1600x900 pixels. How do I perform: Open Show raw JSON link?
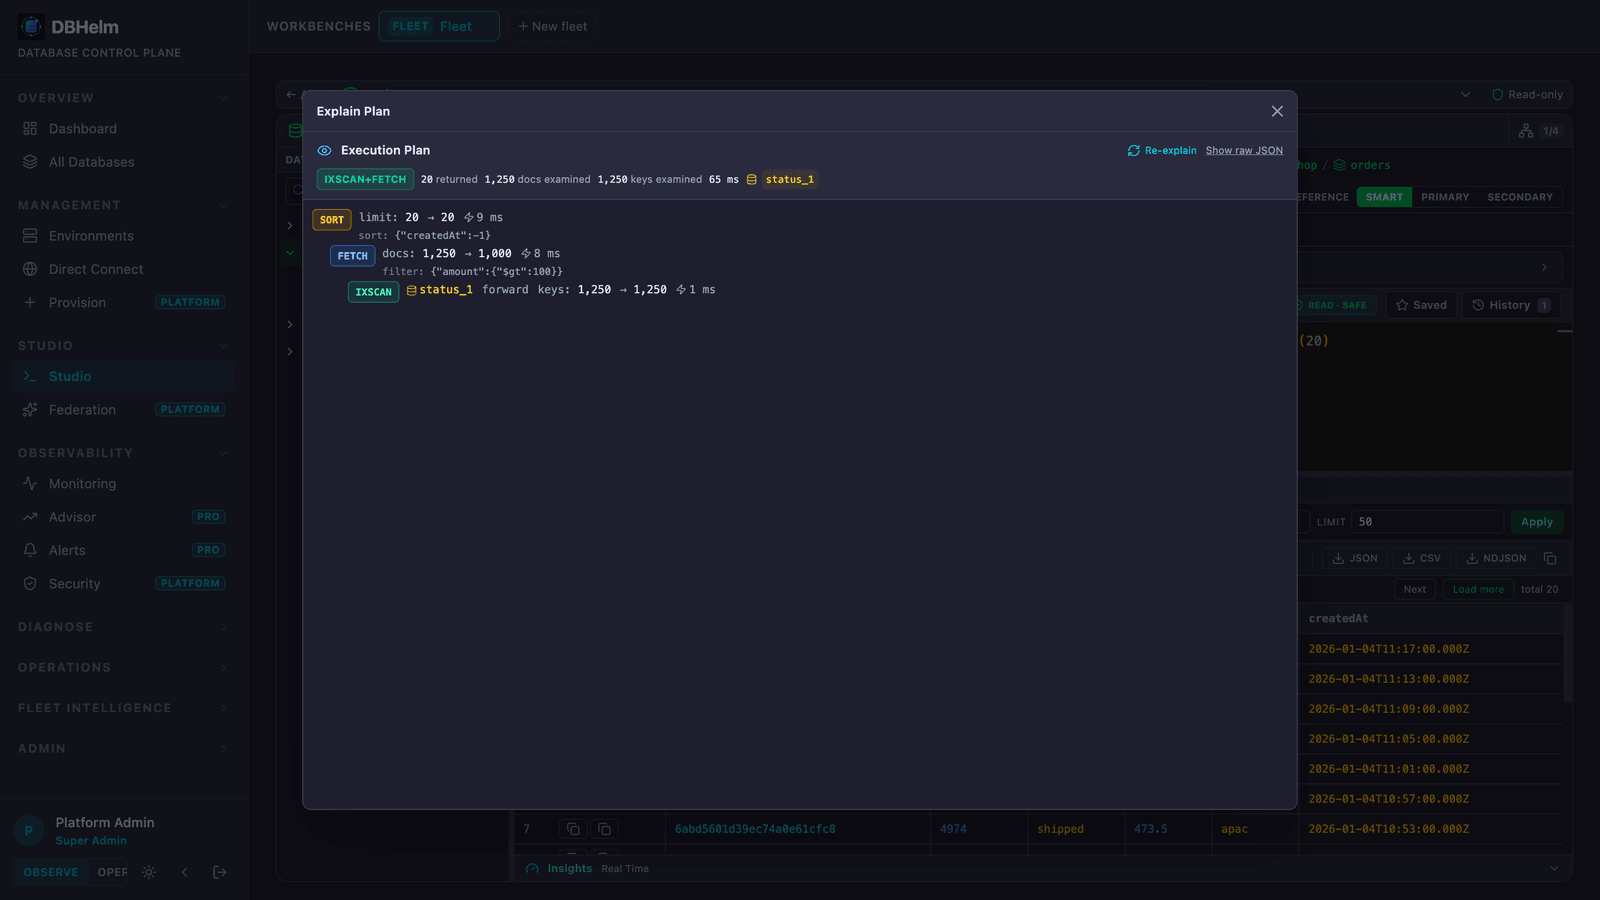1244,151
